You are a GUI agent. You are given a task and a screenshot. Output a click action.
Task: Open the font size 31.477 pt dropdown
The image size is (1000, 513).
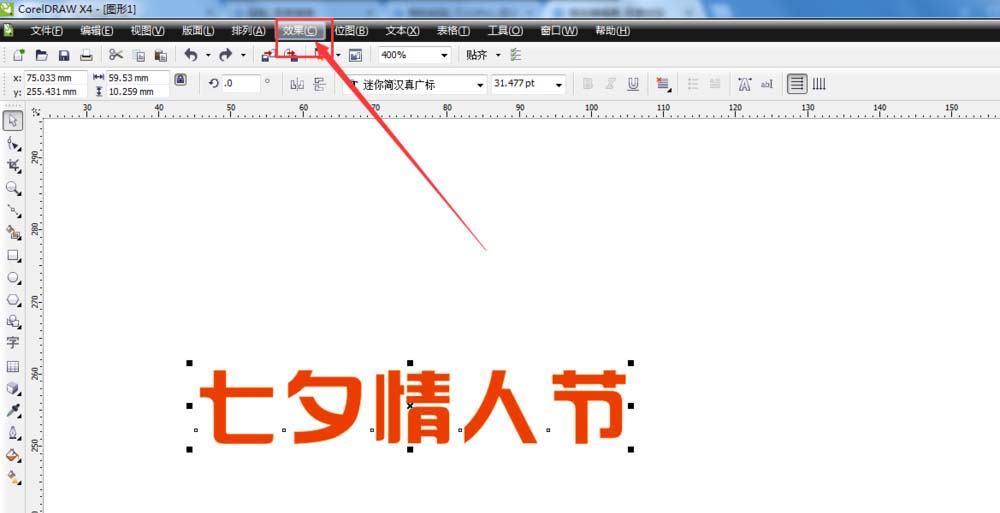pyautogui.click(x=561, y=85)
